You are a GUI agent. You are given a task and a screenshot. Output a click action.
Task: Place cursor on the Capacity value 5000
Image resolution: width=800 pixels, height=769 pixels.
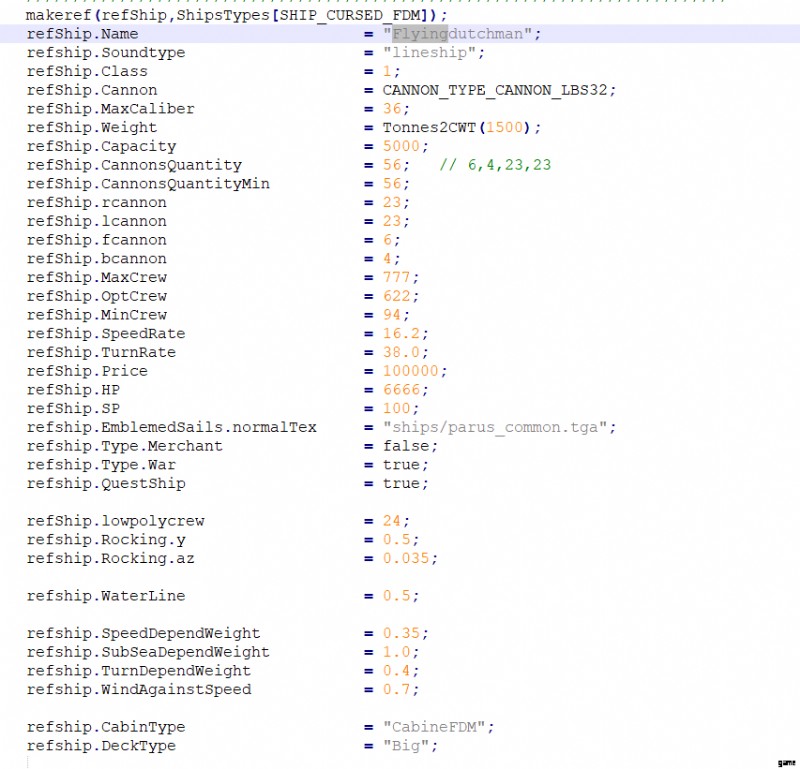pos(401,146)
